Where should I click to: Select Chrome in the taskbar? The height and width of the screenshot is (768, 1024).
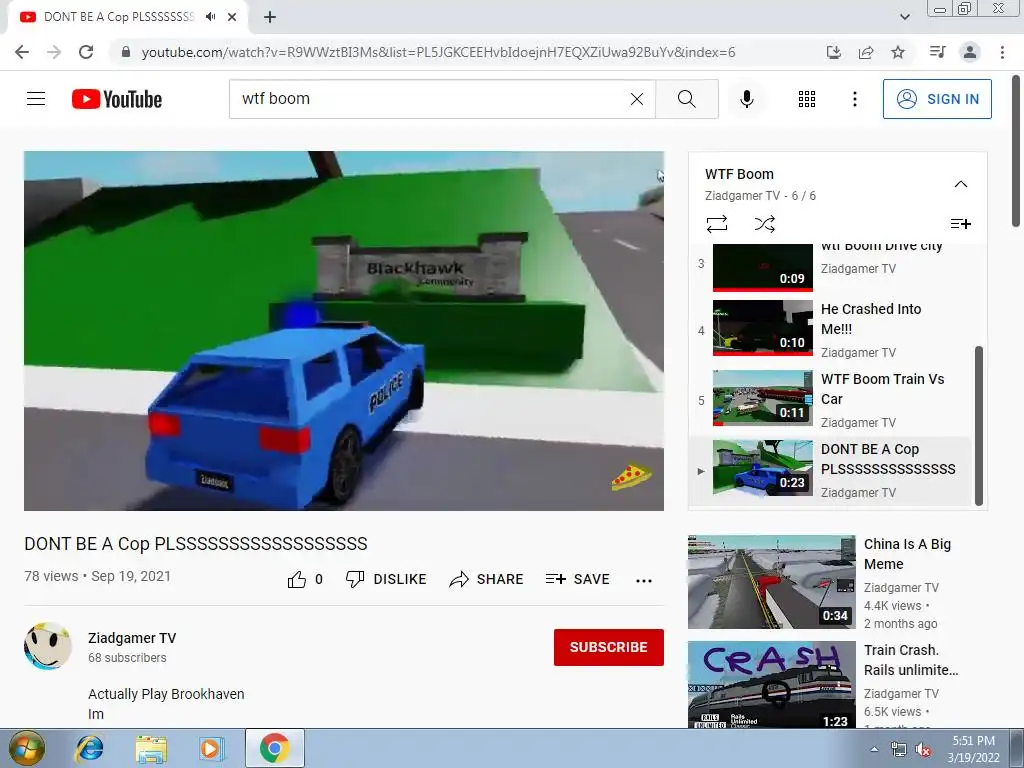pos(275,748)
